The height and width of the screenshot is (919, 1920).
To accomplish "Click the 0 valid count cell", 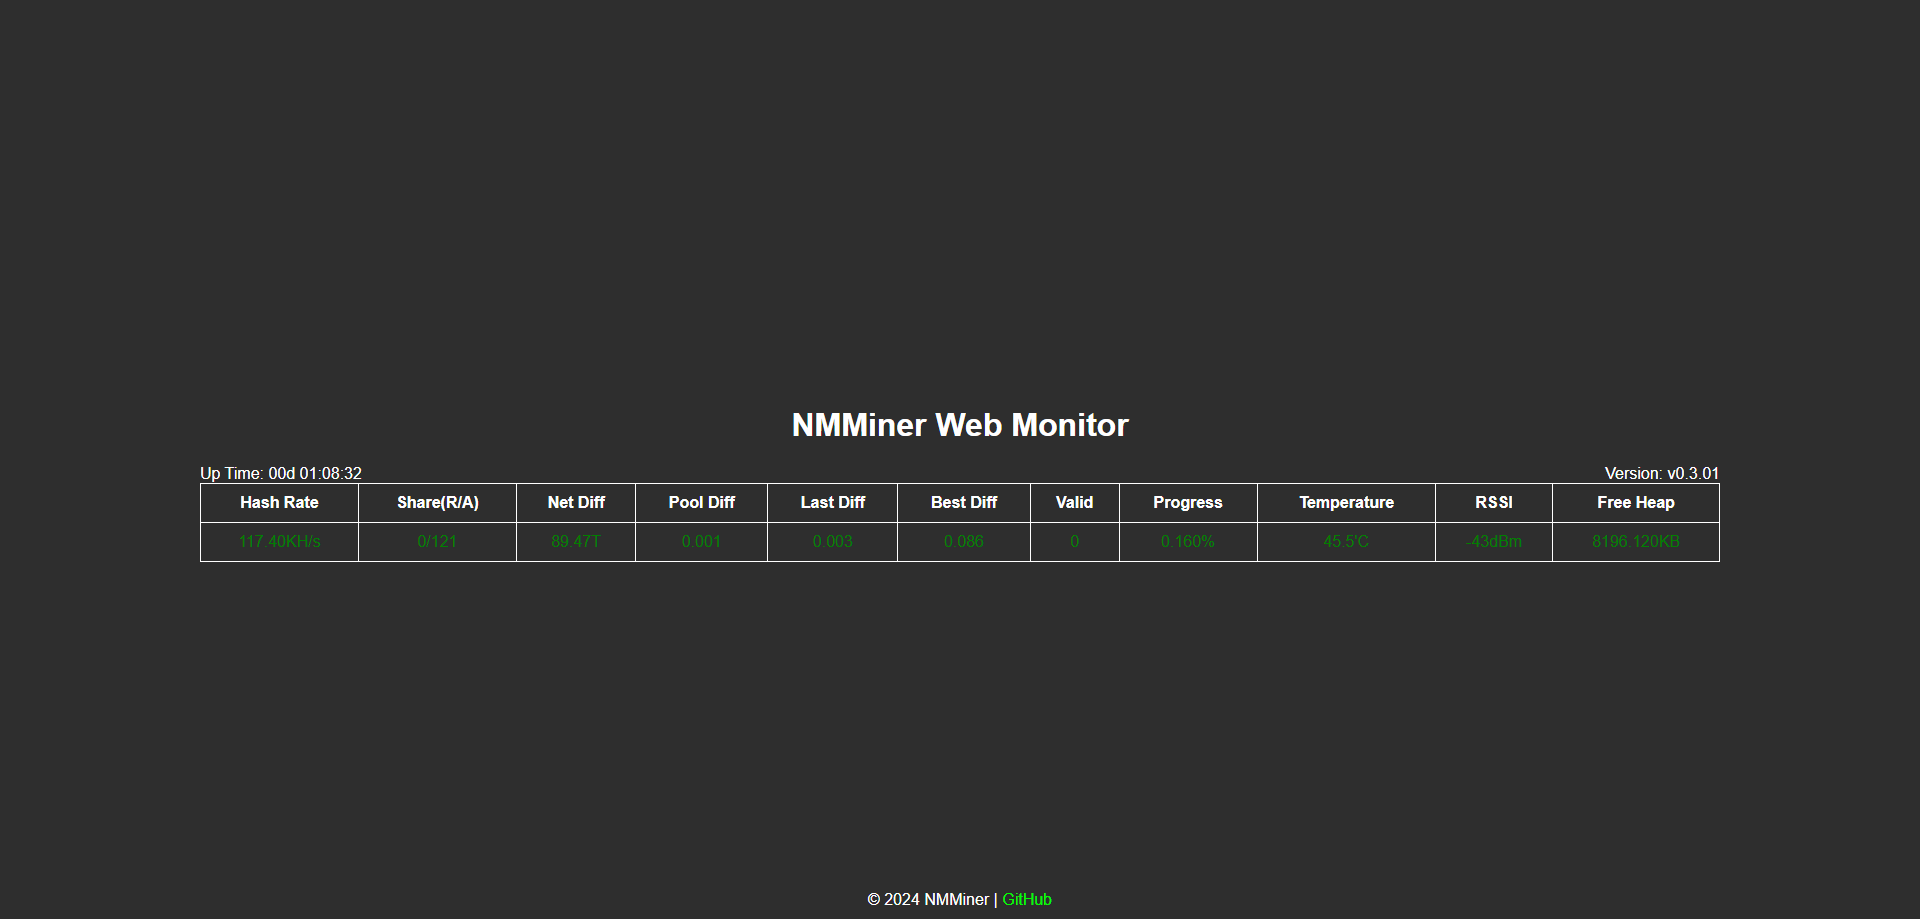I will tap(1075, 541).
